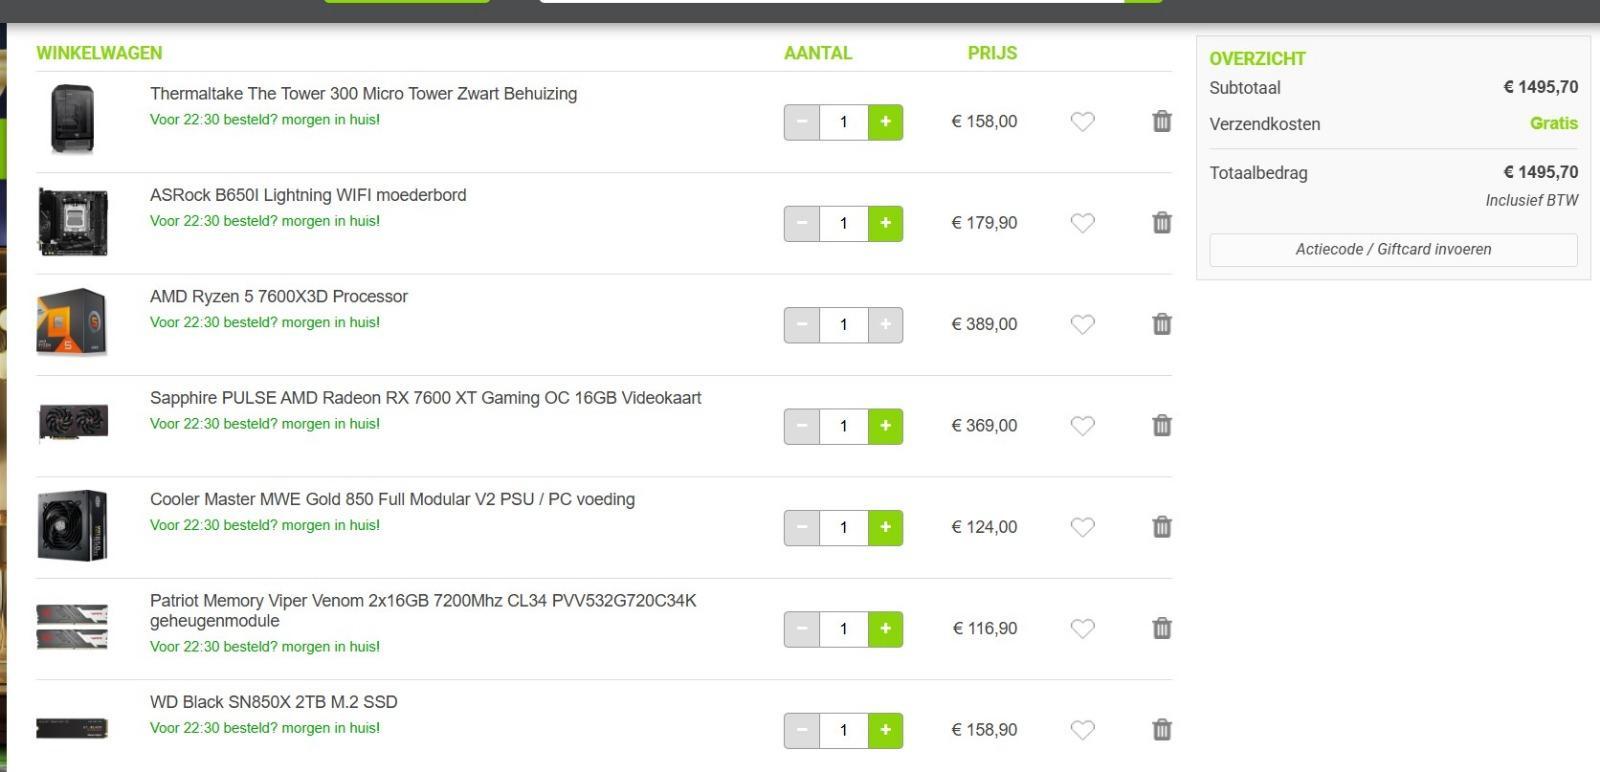This screenshot has width=1600, height=772.
Task: Open Patriot Memory Viper Venom product link
Action: [423, 610]
